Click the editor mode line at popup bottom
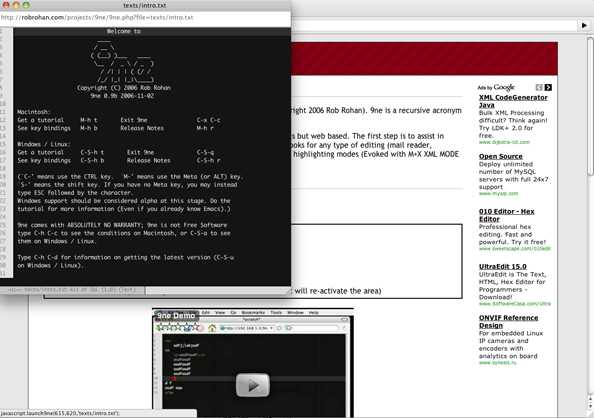This screenshot has width=594, height=418. 72,290
